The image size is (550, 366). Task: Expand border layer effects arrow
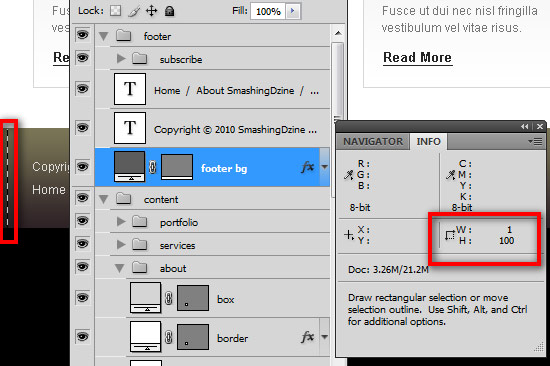(x=324, y=337)
